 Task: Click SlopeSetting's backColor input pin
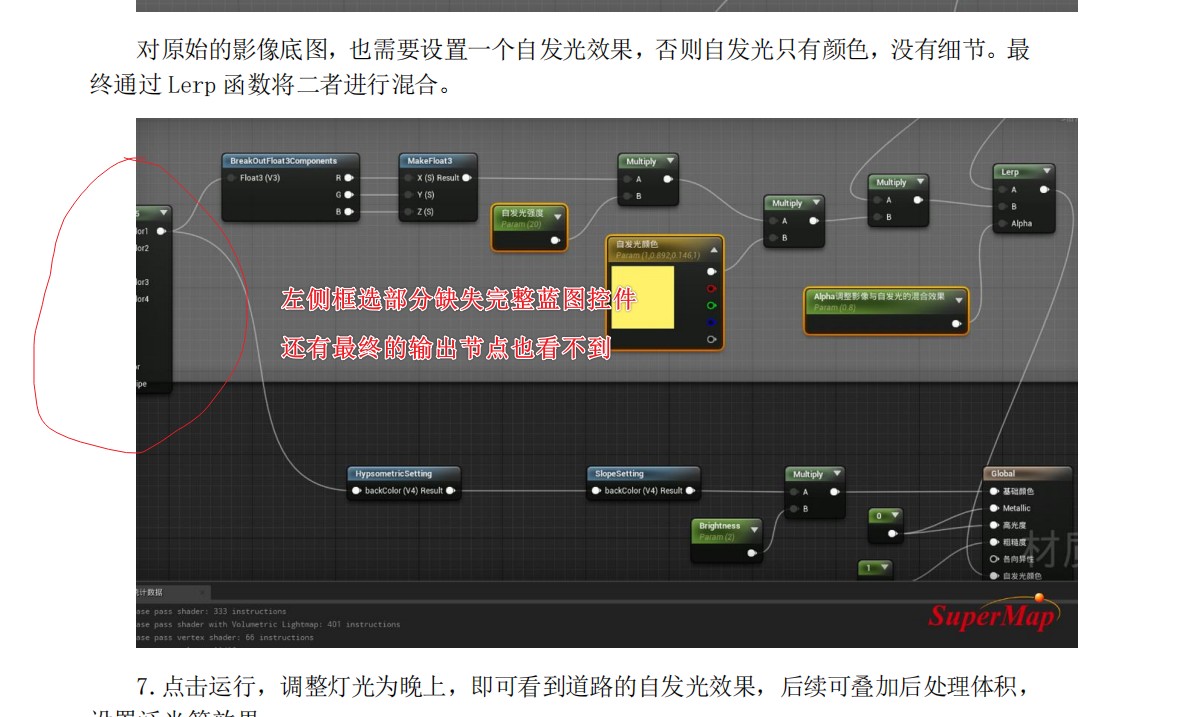pos(596,491)
